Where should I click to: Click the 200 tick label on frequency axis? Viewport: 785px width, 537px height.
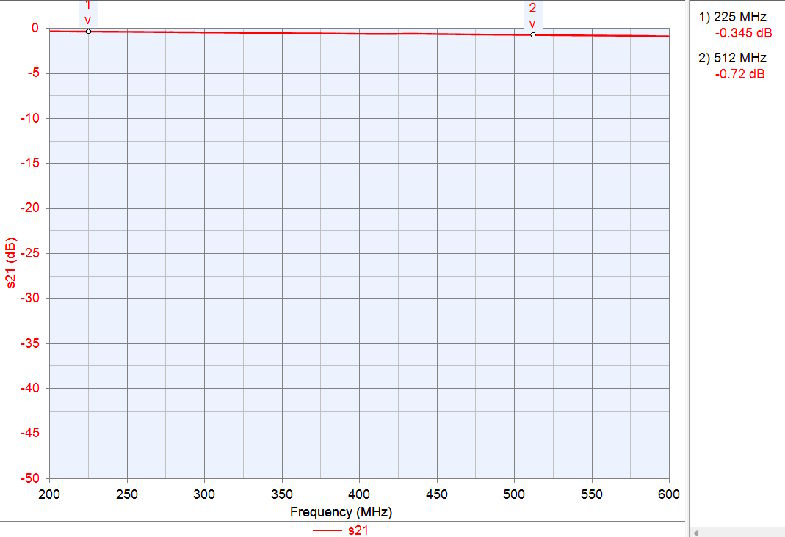pyautogui.click(x=49, y=494)
